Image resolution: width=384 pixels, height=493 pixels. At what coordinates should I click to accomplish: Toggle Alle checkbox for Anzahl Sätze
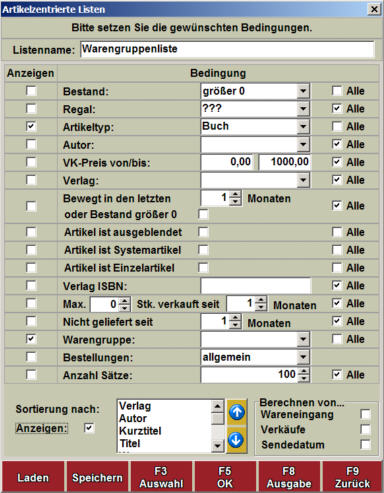click(x=337, y=374)
